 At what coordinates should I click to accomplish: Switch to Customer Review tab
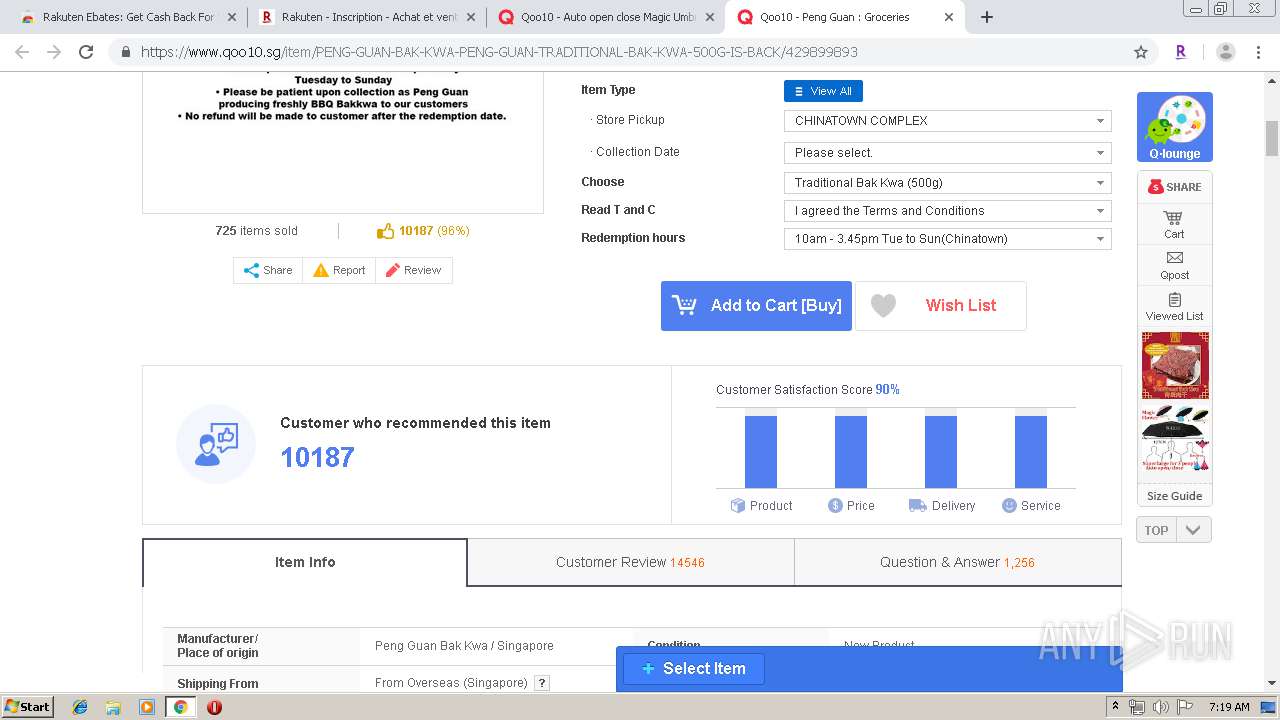pyautogui.click(x=630, y=562)
